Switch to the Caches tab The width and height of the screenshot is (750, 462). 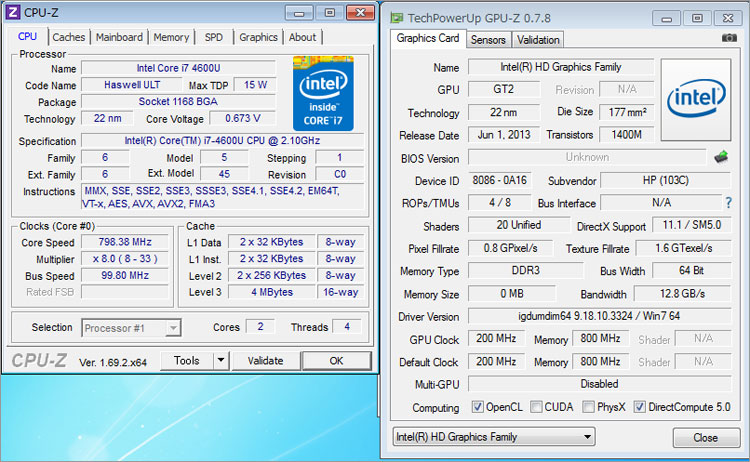click(x=69, y=37)
